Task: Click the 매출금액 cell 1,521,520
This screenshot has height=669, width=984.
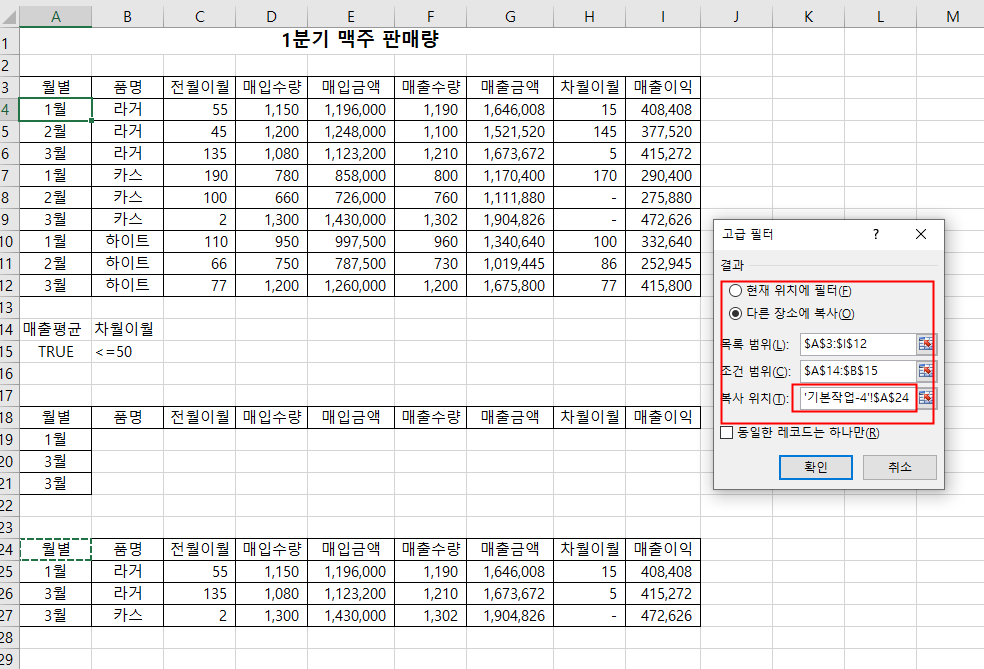Action: (510, 132)
